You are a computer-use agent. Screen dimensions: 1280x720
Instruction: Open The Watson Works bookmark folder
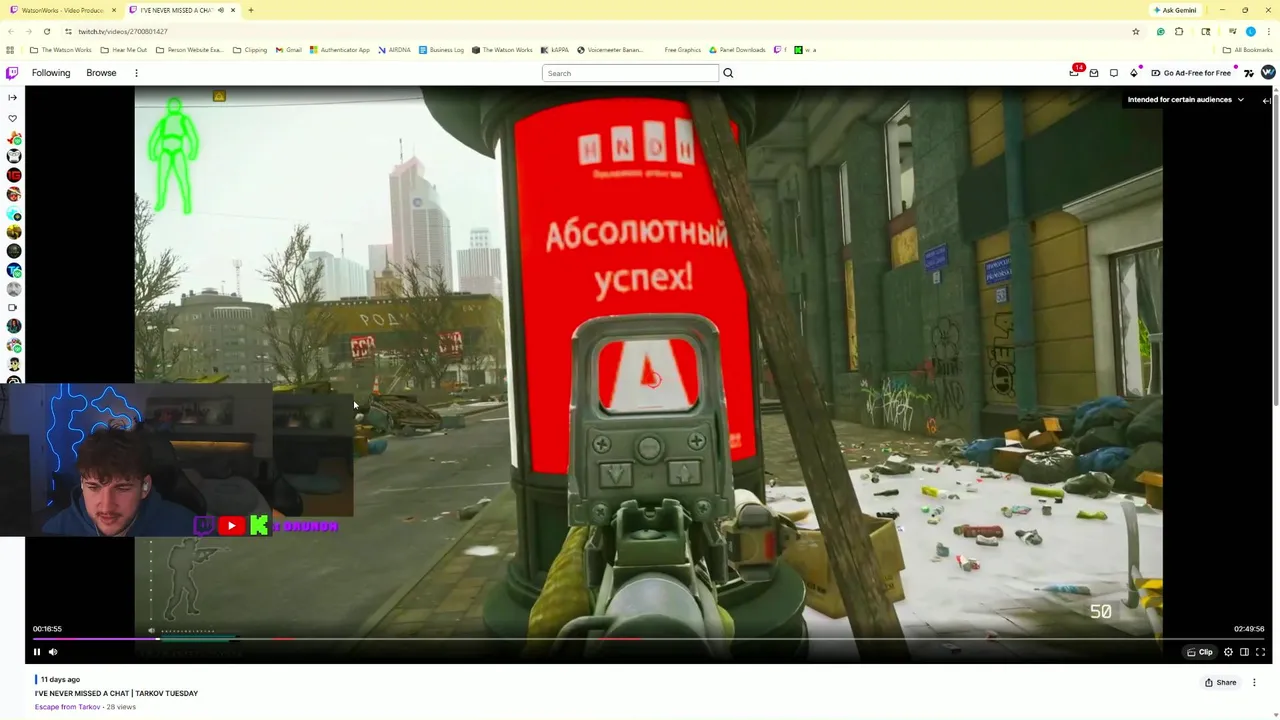[x=61, y=50]
